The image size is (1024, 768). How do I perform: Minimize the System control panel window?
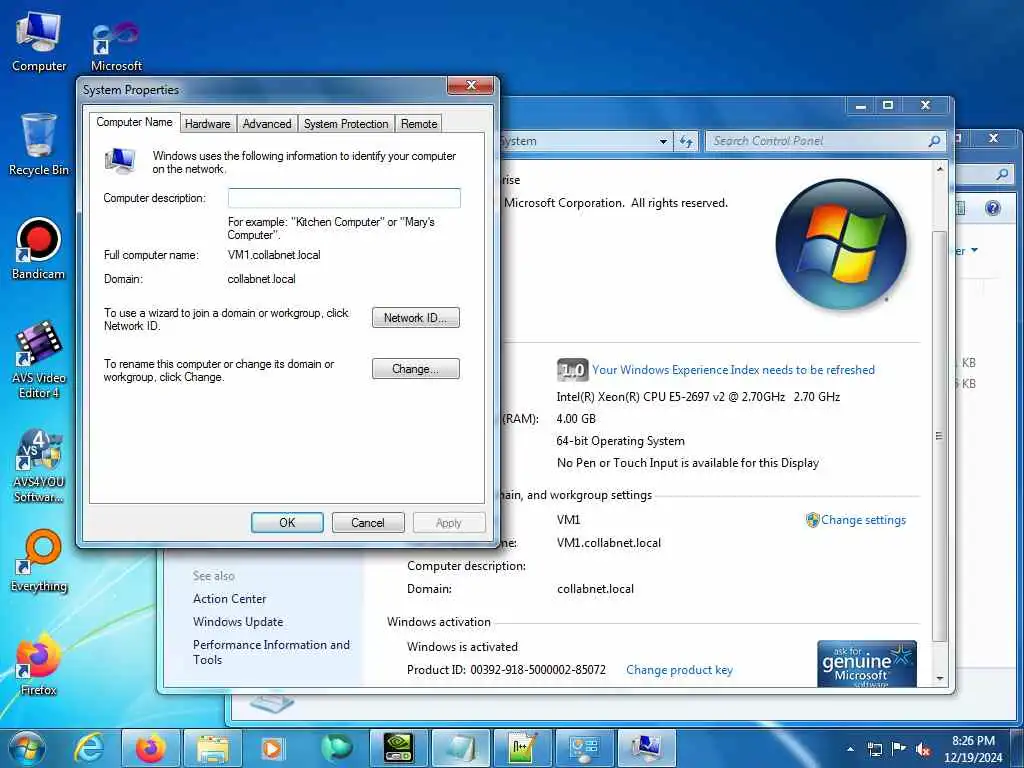click(861, 104)
